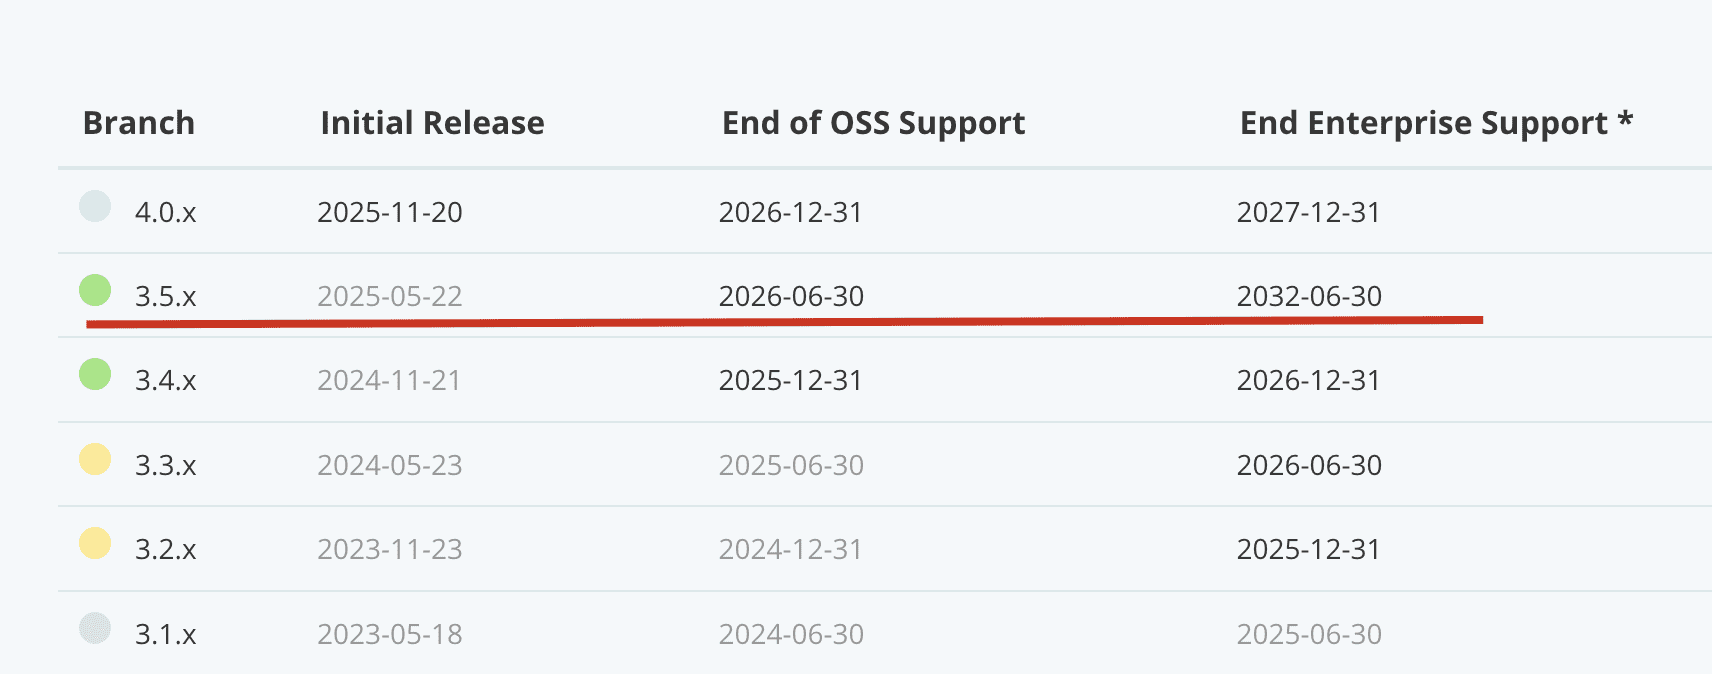Click the green status dot beside 3.5.x

coord(95,290)
